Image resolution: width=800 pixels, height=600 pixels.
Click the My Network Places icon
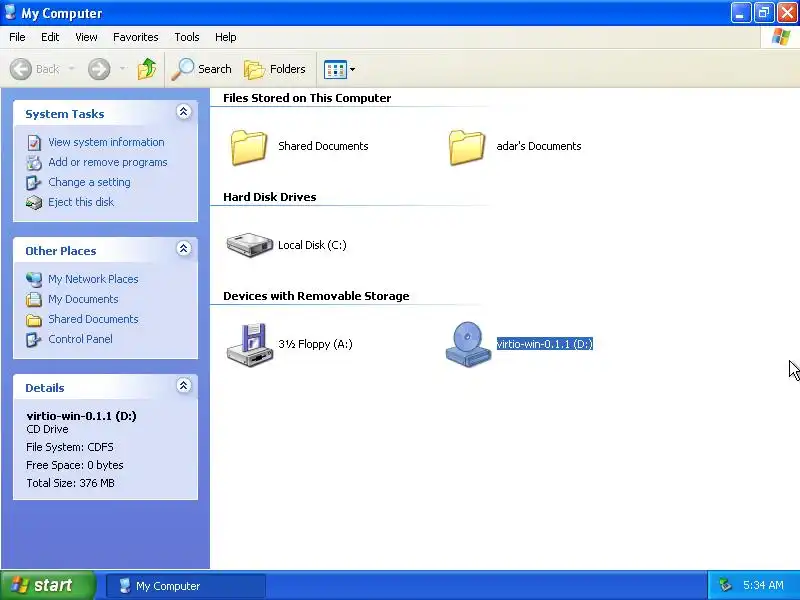point(34,280)
